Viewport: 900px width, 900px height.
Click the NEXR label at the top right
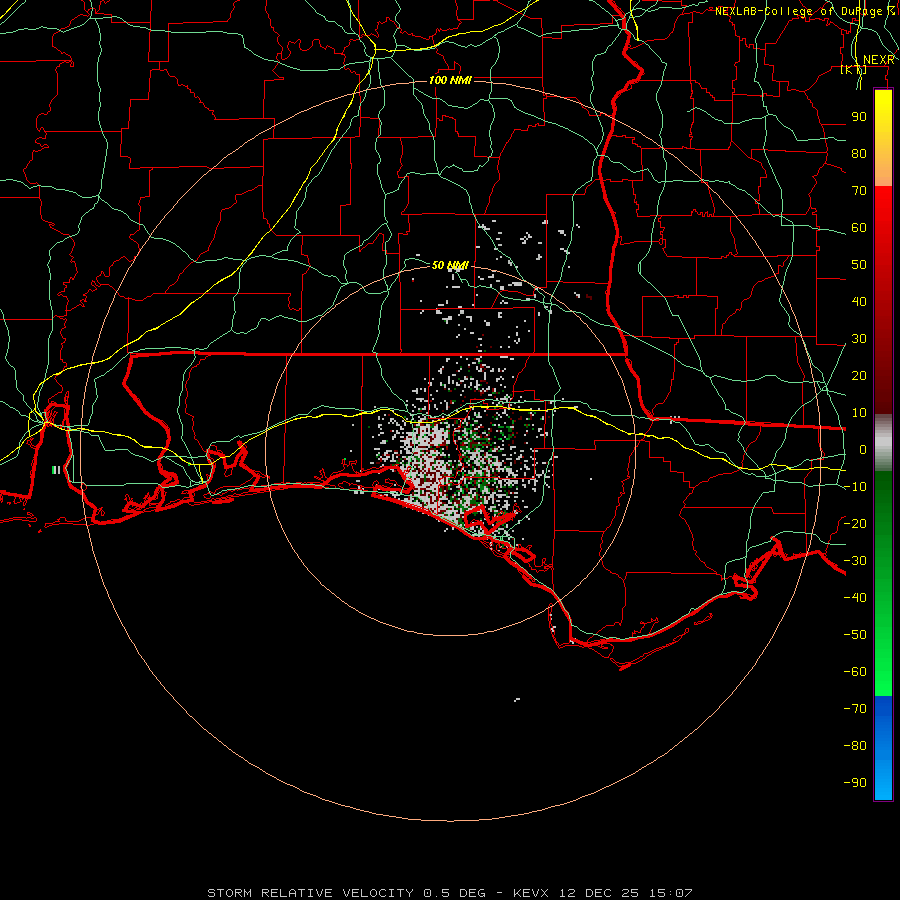pyautogui.click(x=879, y=60)
